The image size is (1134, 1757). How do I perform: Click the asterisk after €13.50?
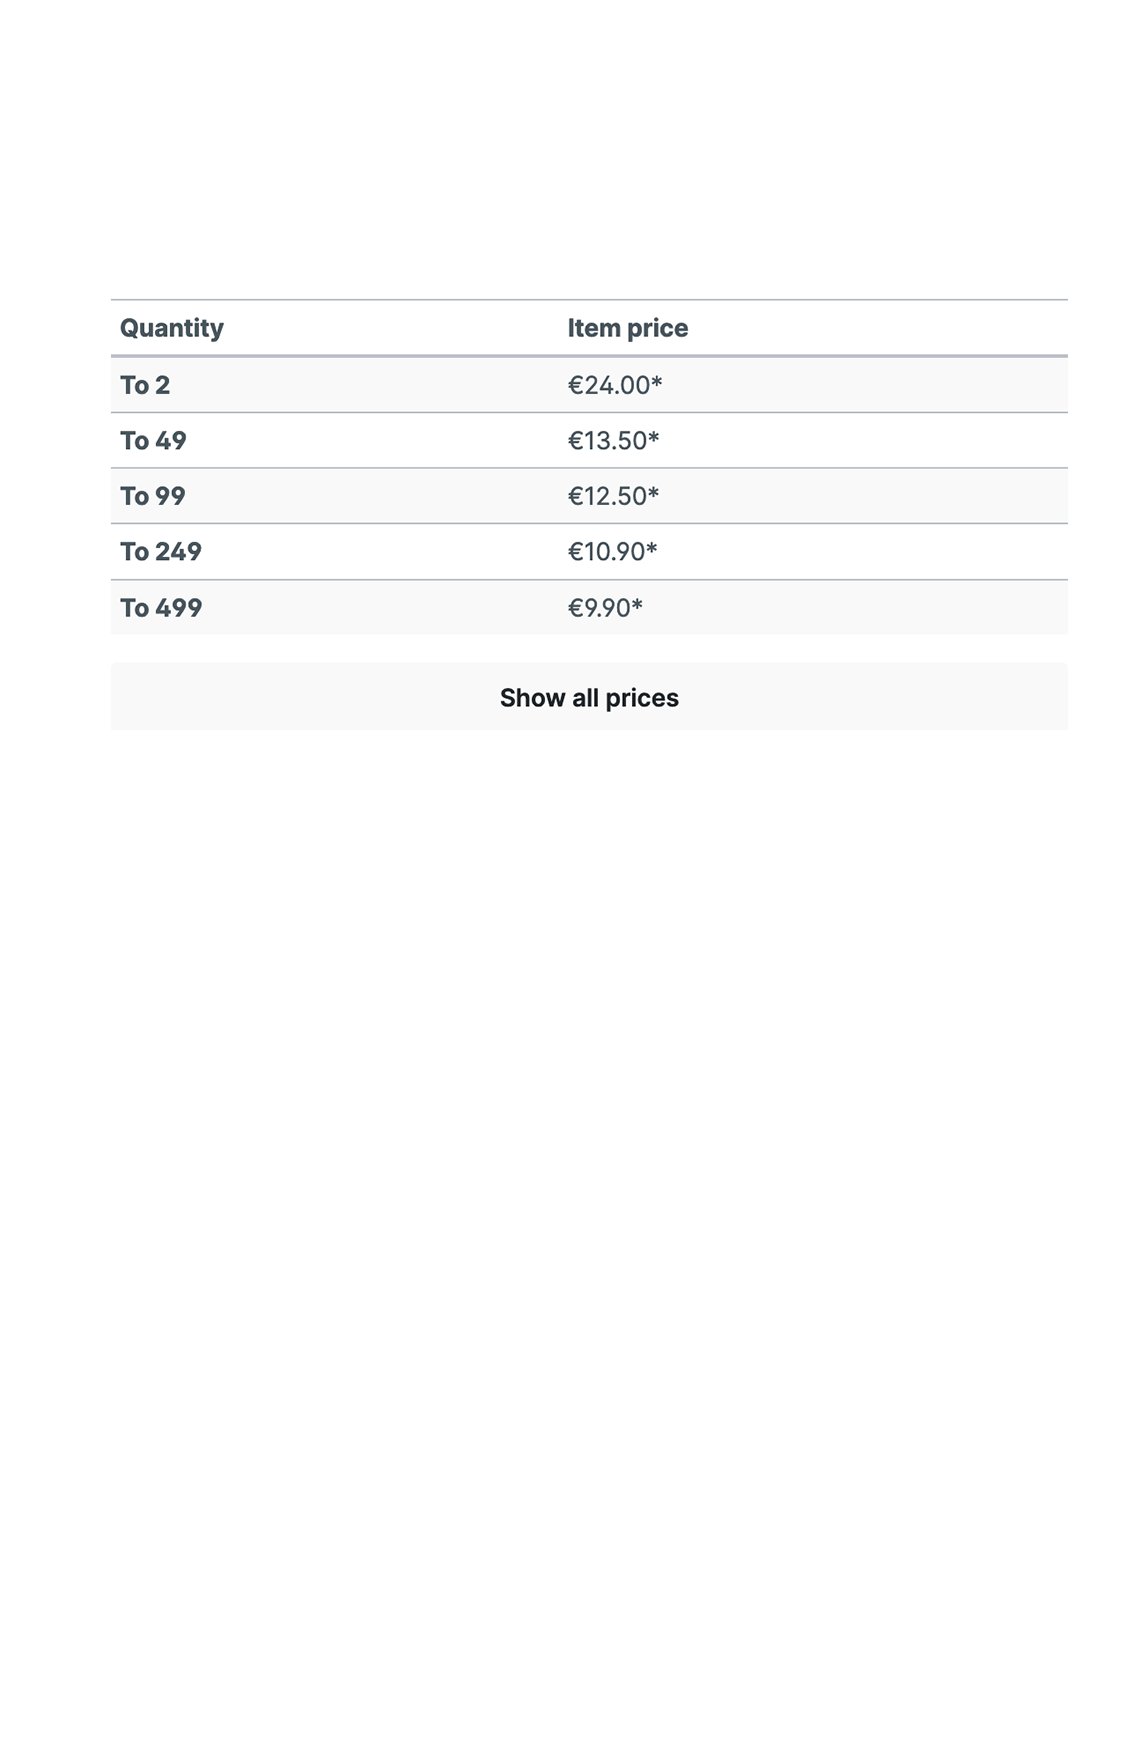[x=654, y=437]
